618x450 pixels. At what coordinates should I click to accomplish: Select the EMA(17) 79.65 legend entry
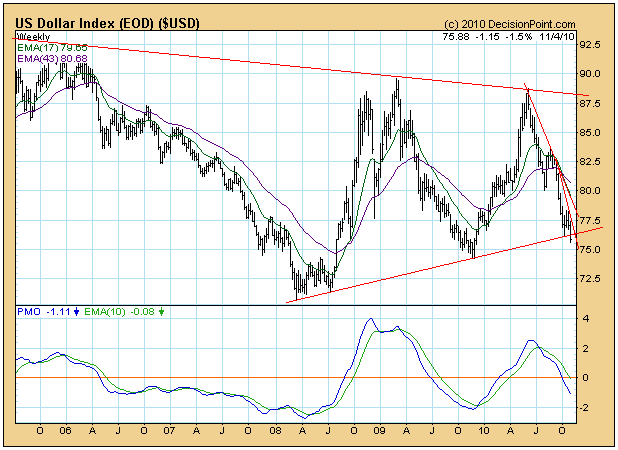pos(54,47)
